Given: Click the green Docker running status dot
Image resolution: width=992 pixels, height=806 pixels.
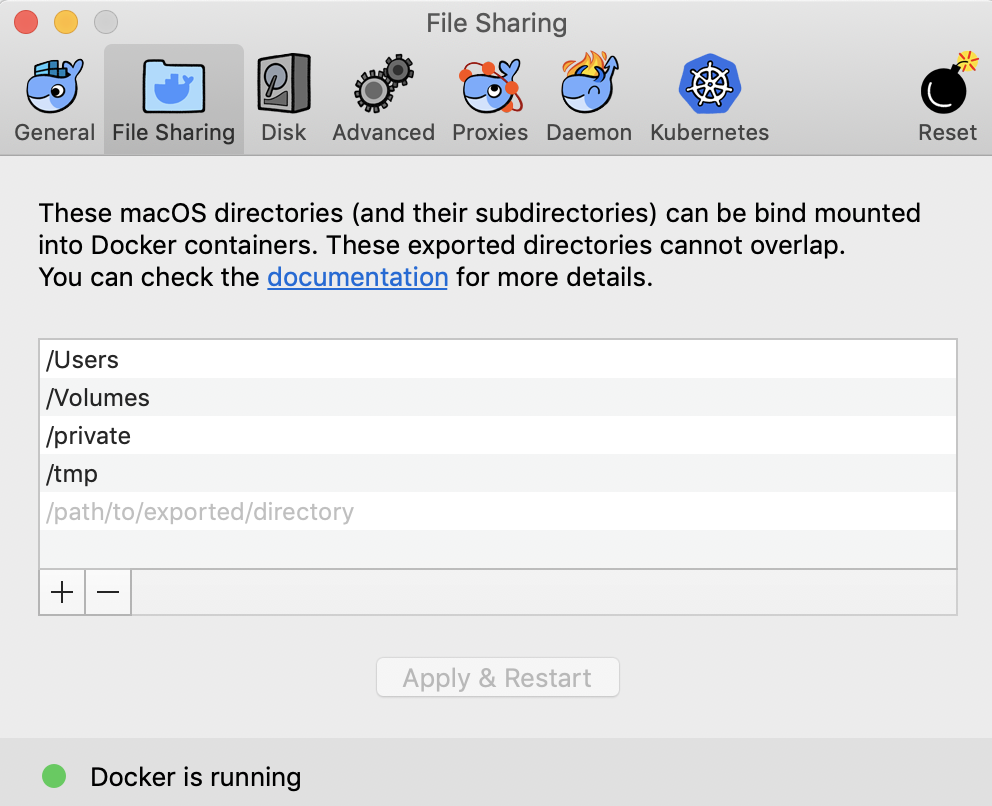Looking at the screenshot, I should pos(55,776).
